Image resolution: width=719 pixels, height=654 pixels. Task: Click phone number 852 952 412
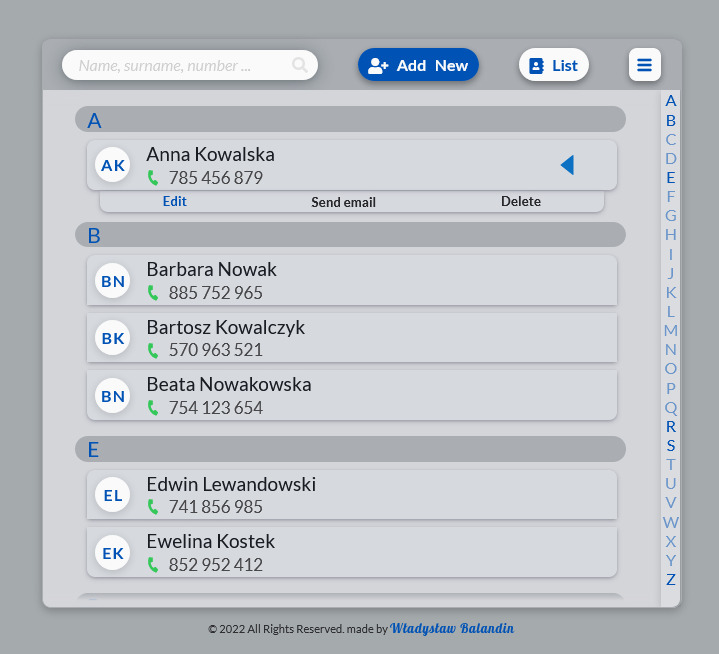pyautogui.click(x=216, y=565)
